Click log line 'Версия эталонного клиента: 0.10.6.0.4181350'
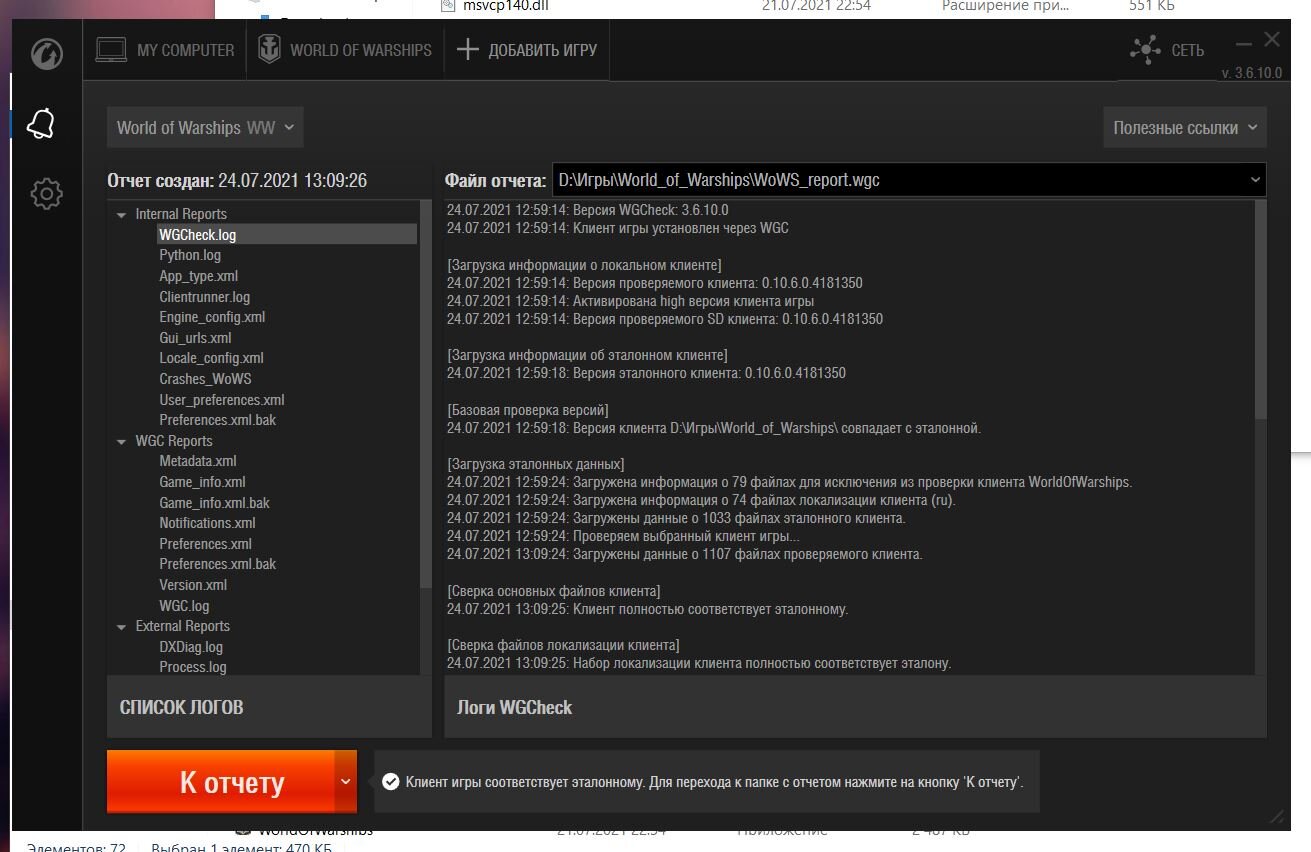 point(646,373)
